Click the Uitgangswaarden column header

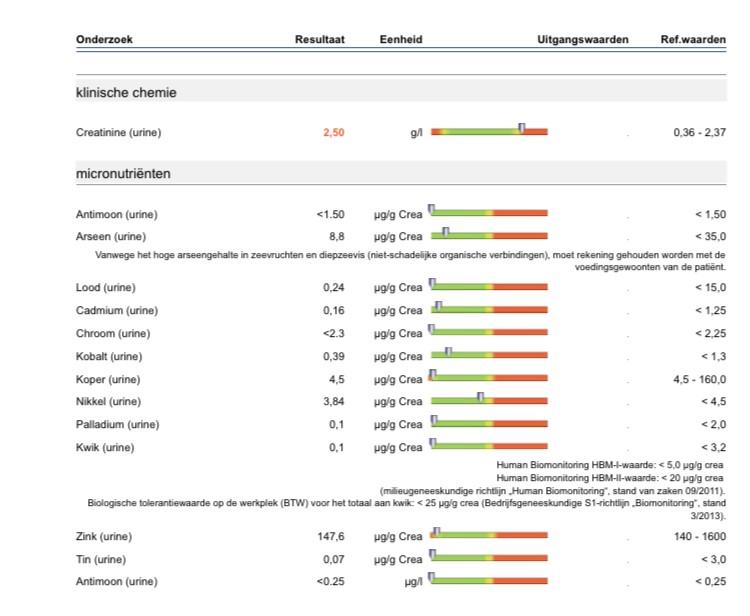583,40
